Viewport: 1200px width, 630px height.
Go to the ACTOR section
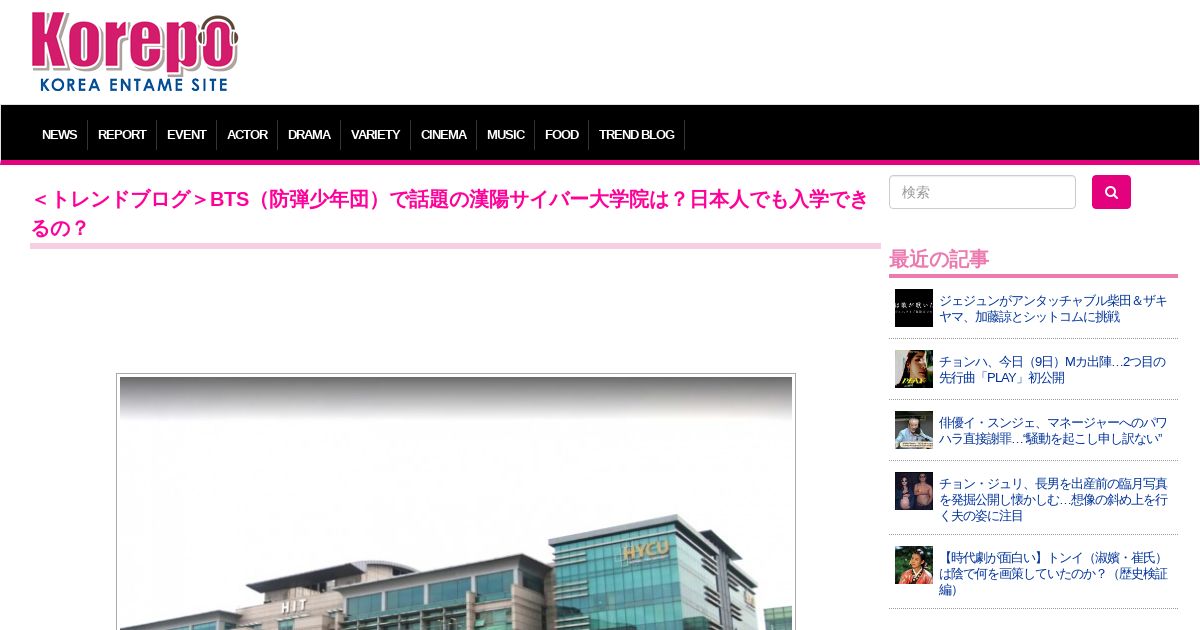pos(247,134)
